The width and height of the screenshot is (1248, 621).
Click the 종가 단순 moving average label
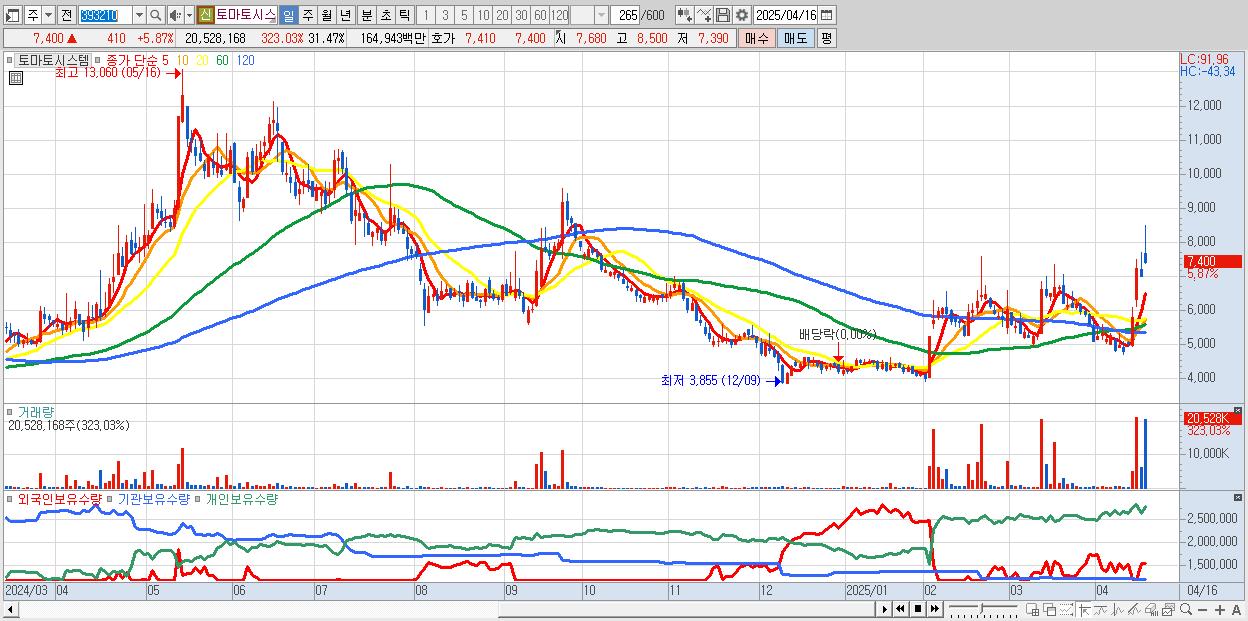pyautogui.click(x=131, y=60)
